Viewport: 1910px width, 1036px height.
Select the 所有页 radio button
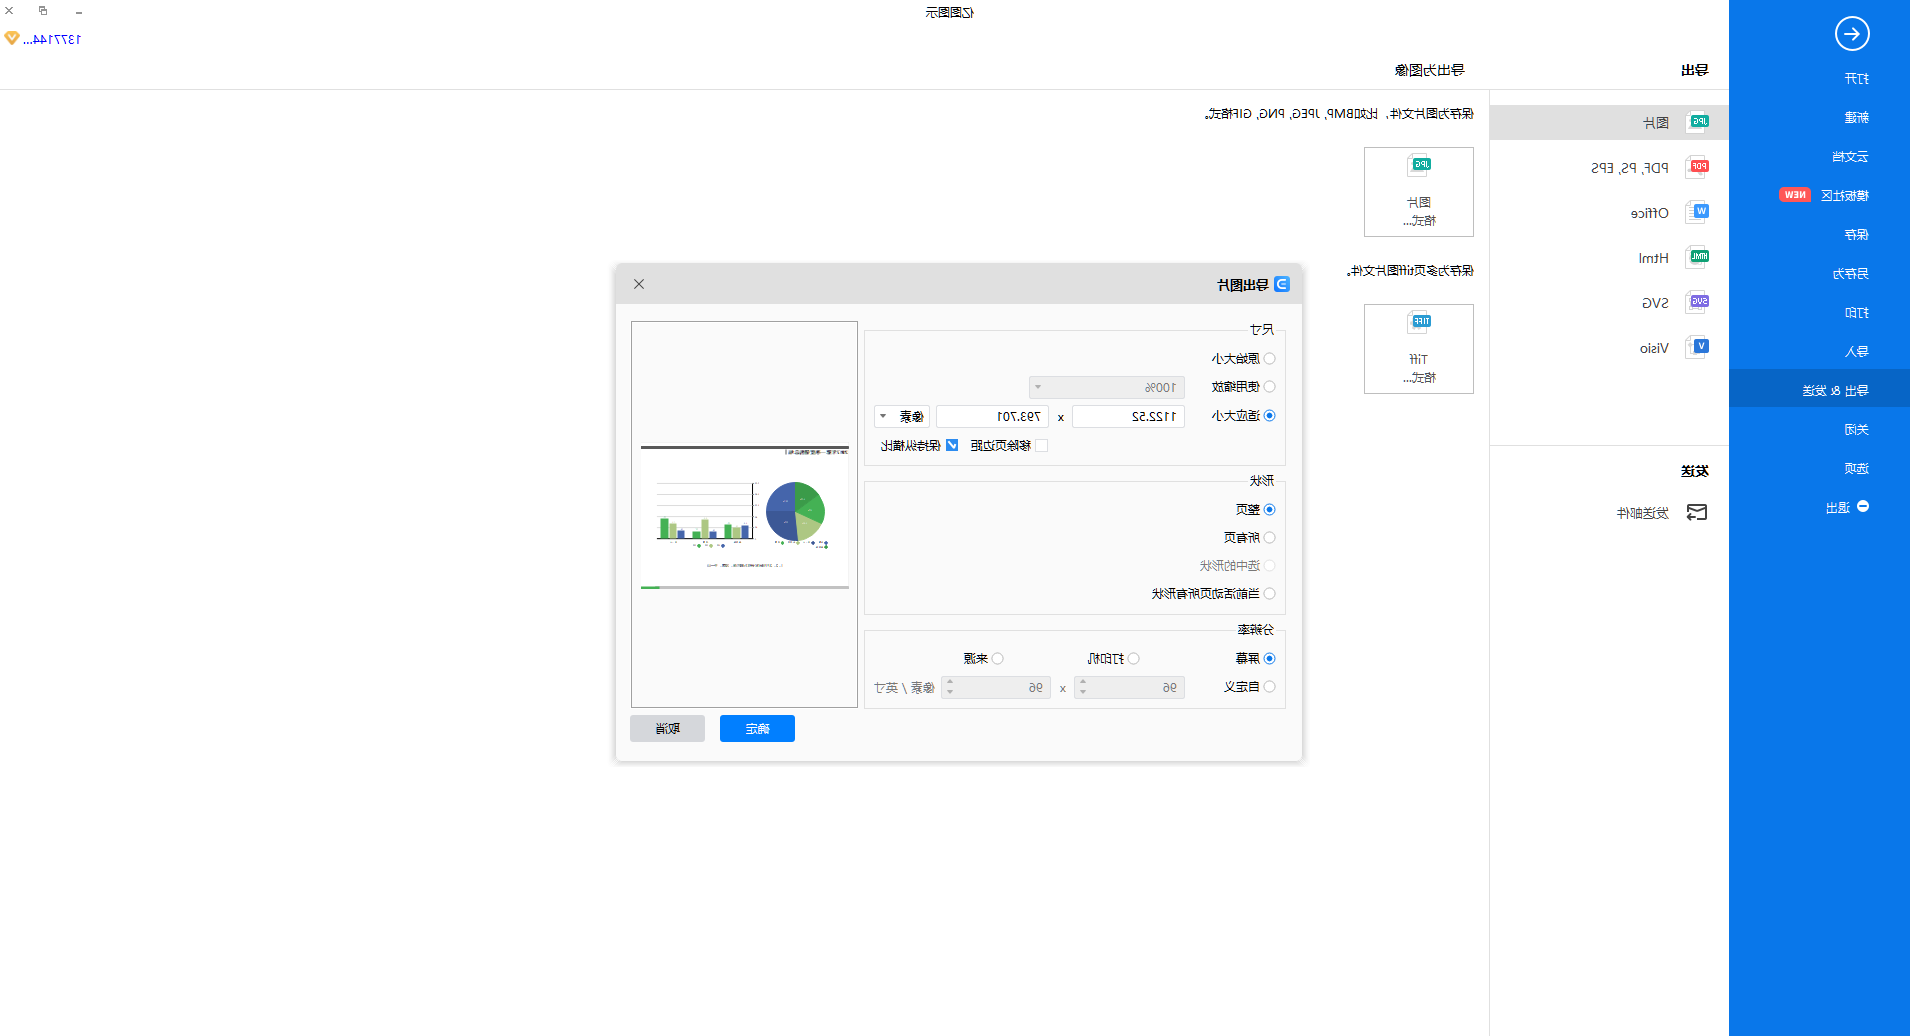(1270, 537)
